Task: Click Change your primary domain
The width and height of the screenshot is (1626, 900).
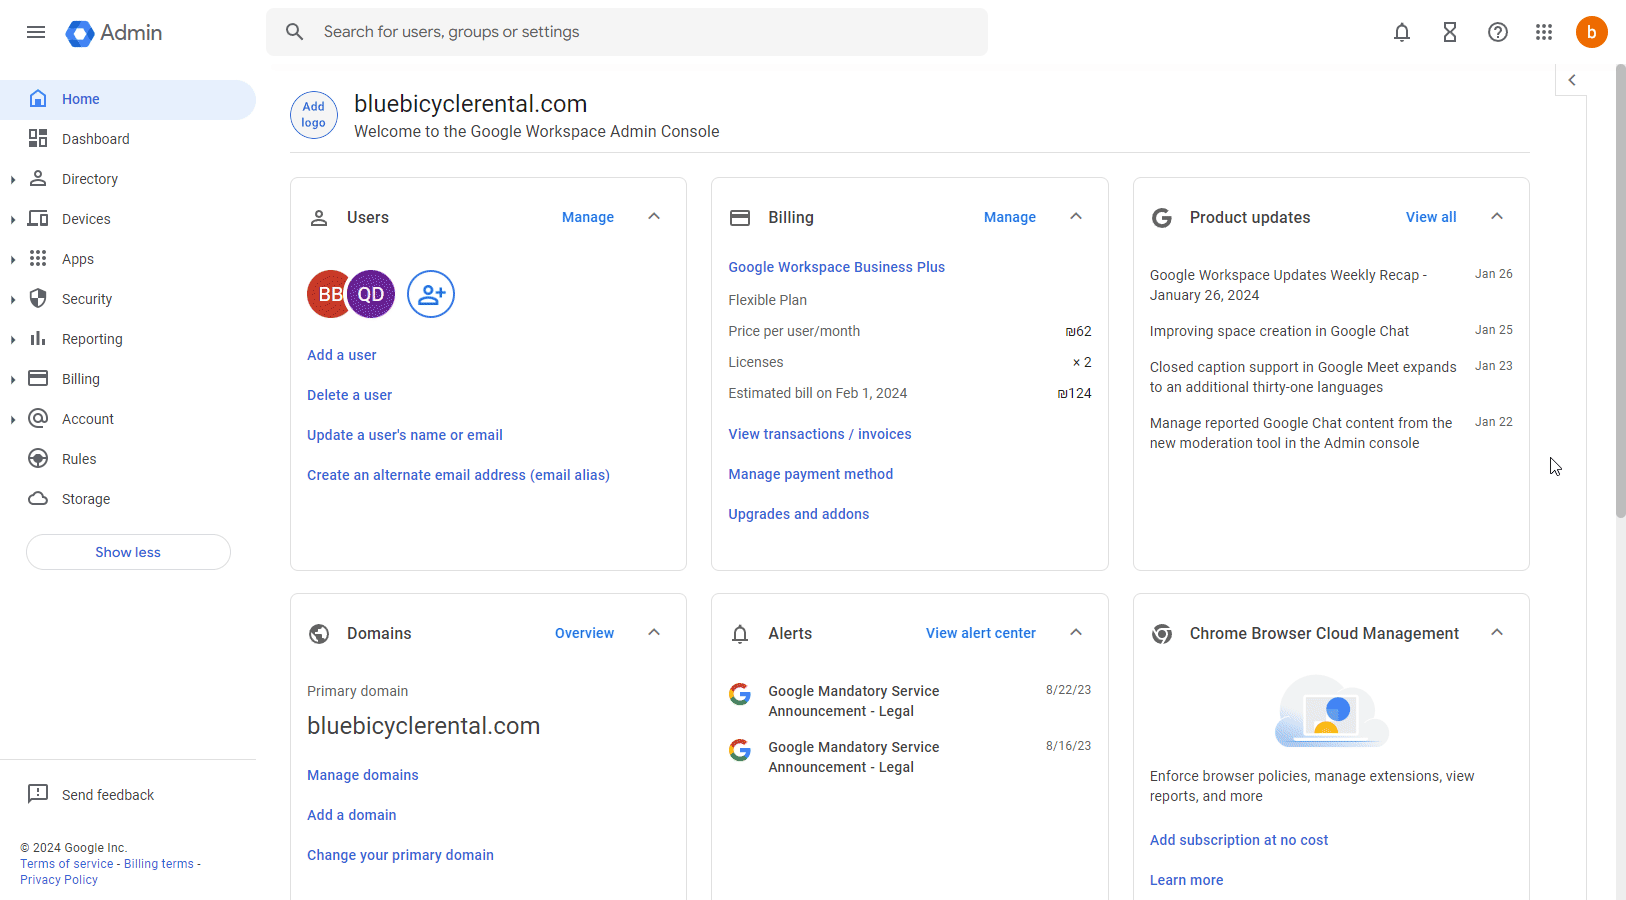Action: pos(400,855)
